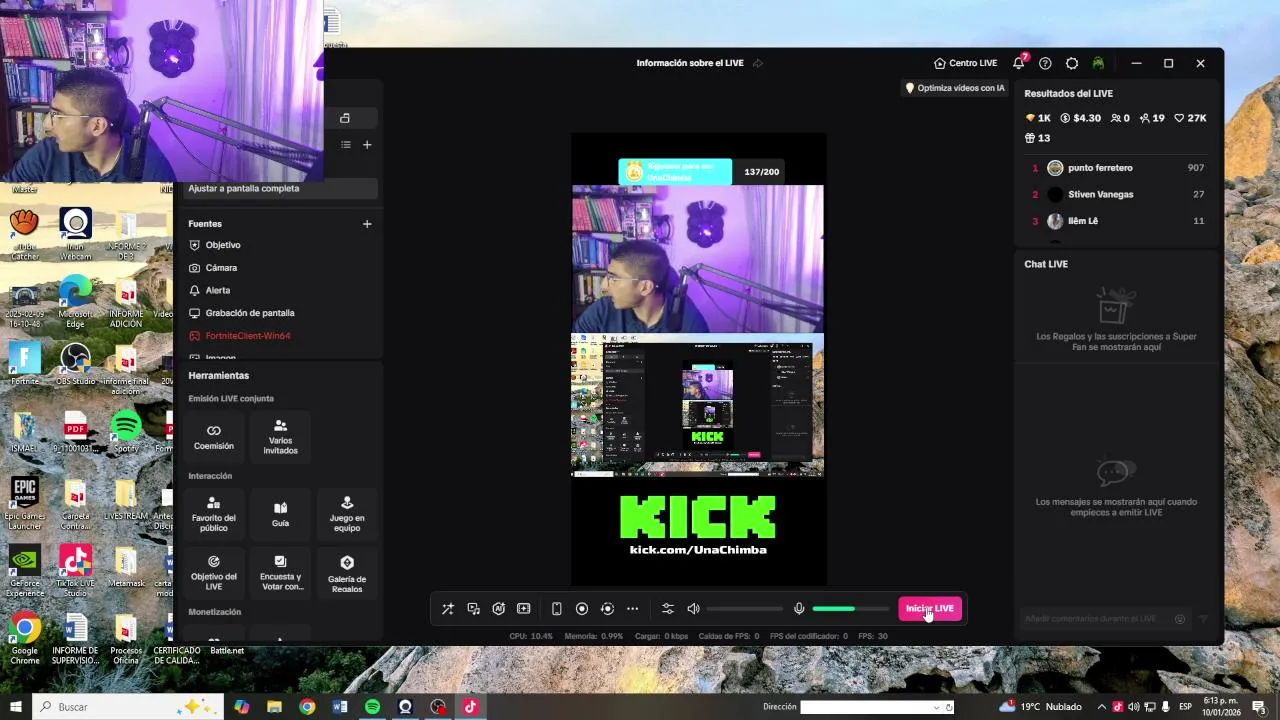The width and height of the screenshot is (1280, 720).
Task: Open the replay capture icon
Action: coord(607,609)
